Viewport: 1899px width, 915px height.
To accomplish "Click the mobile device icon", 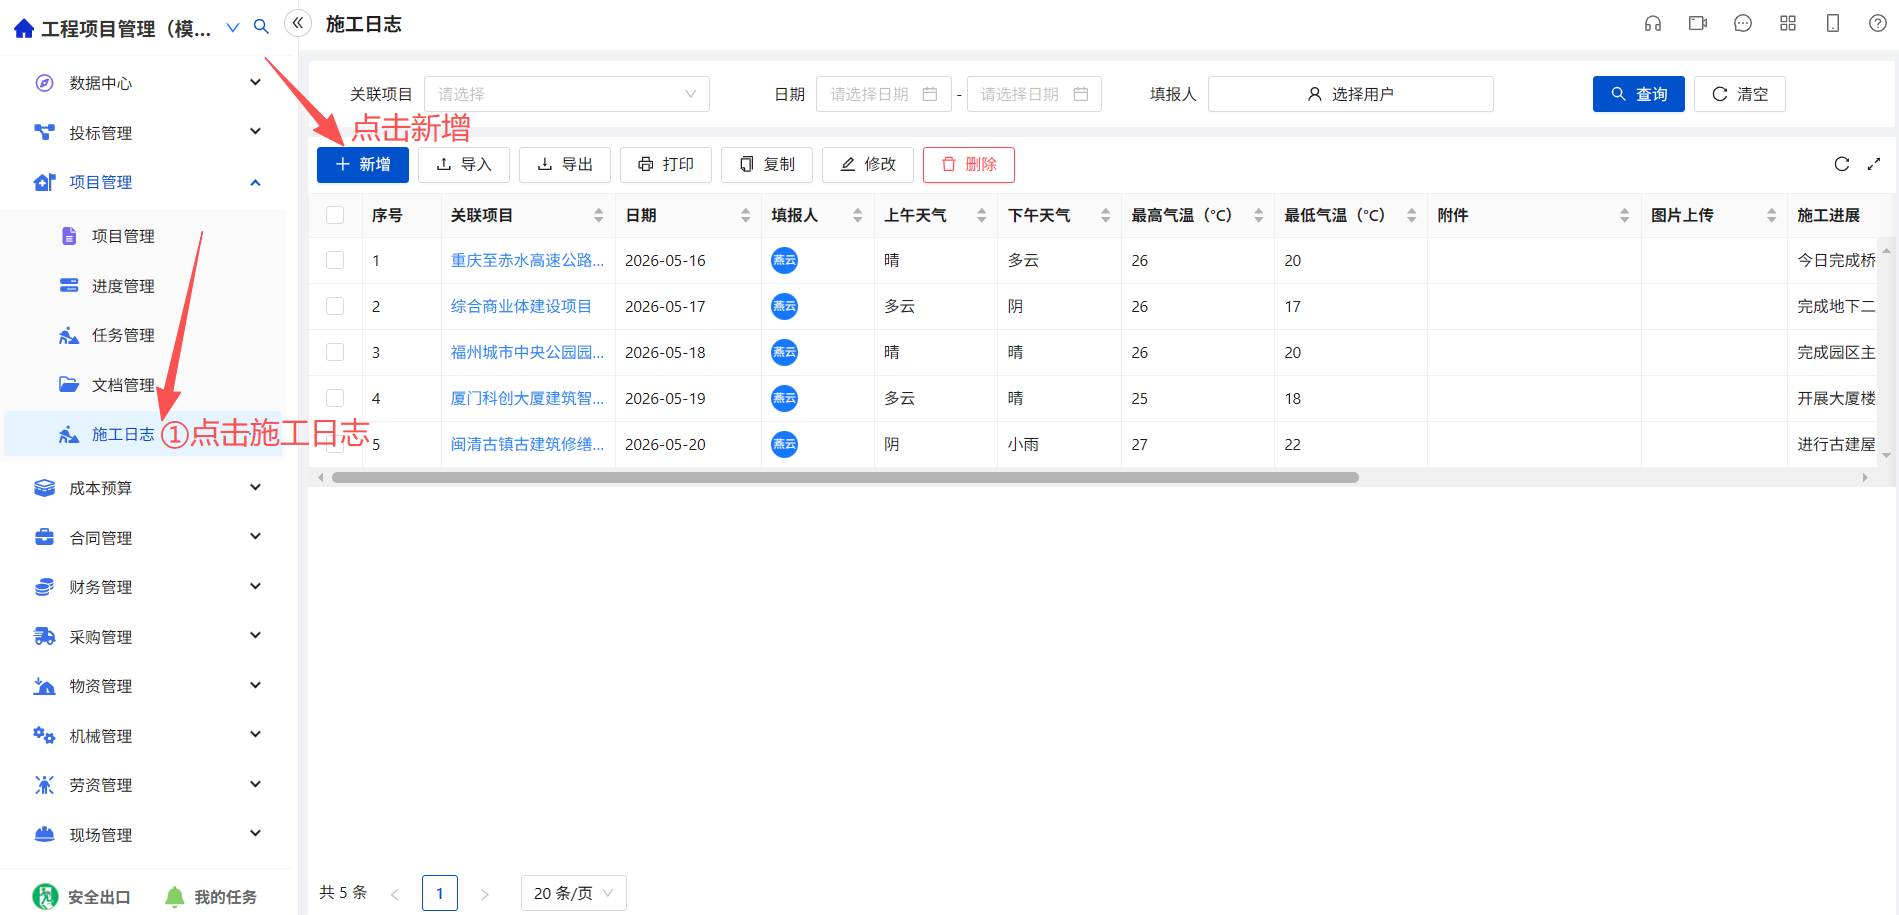I will pyautogui.click(x=1833, y=24).
